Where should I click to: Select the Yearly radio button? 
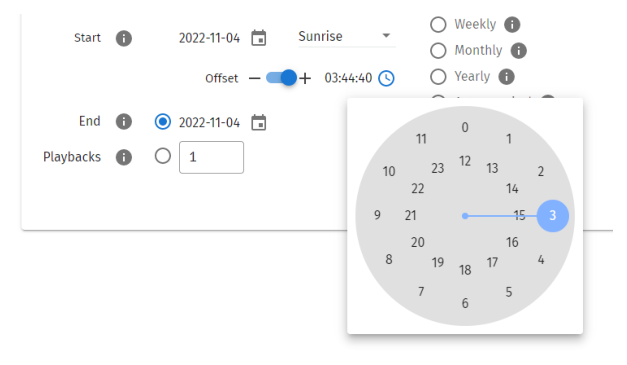(438, 77)
